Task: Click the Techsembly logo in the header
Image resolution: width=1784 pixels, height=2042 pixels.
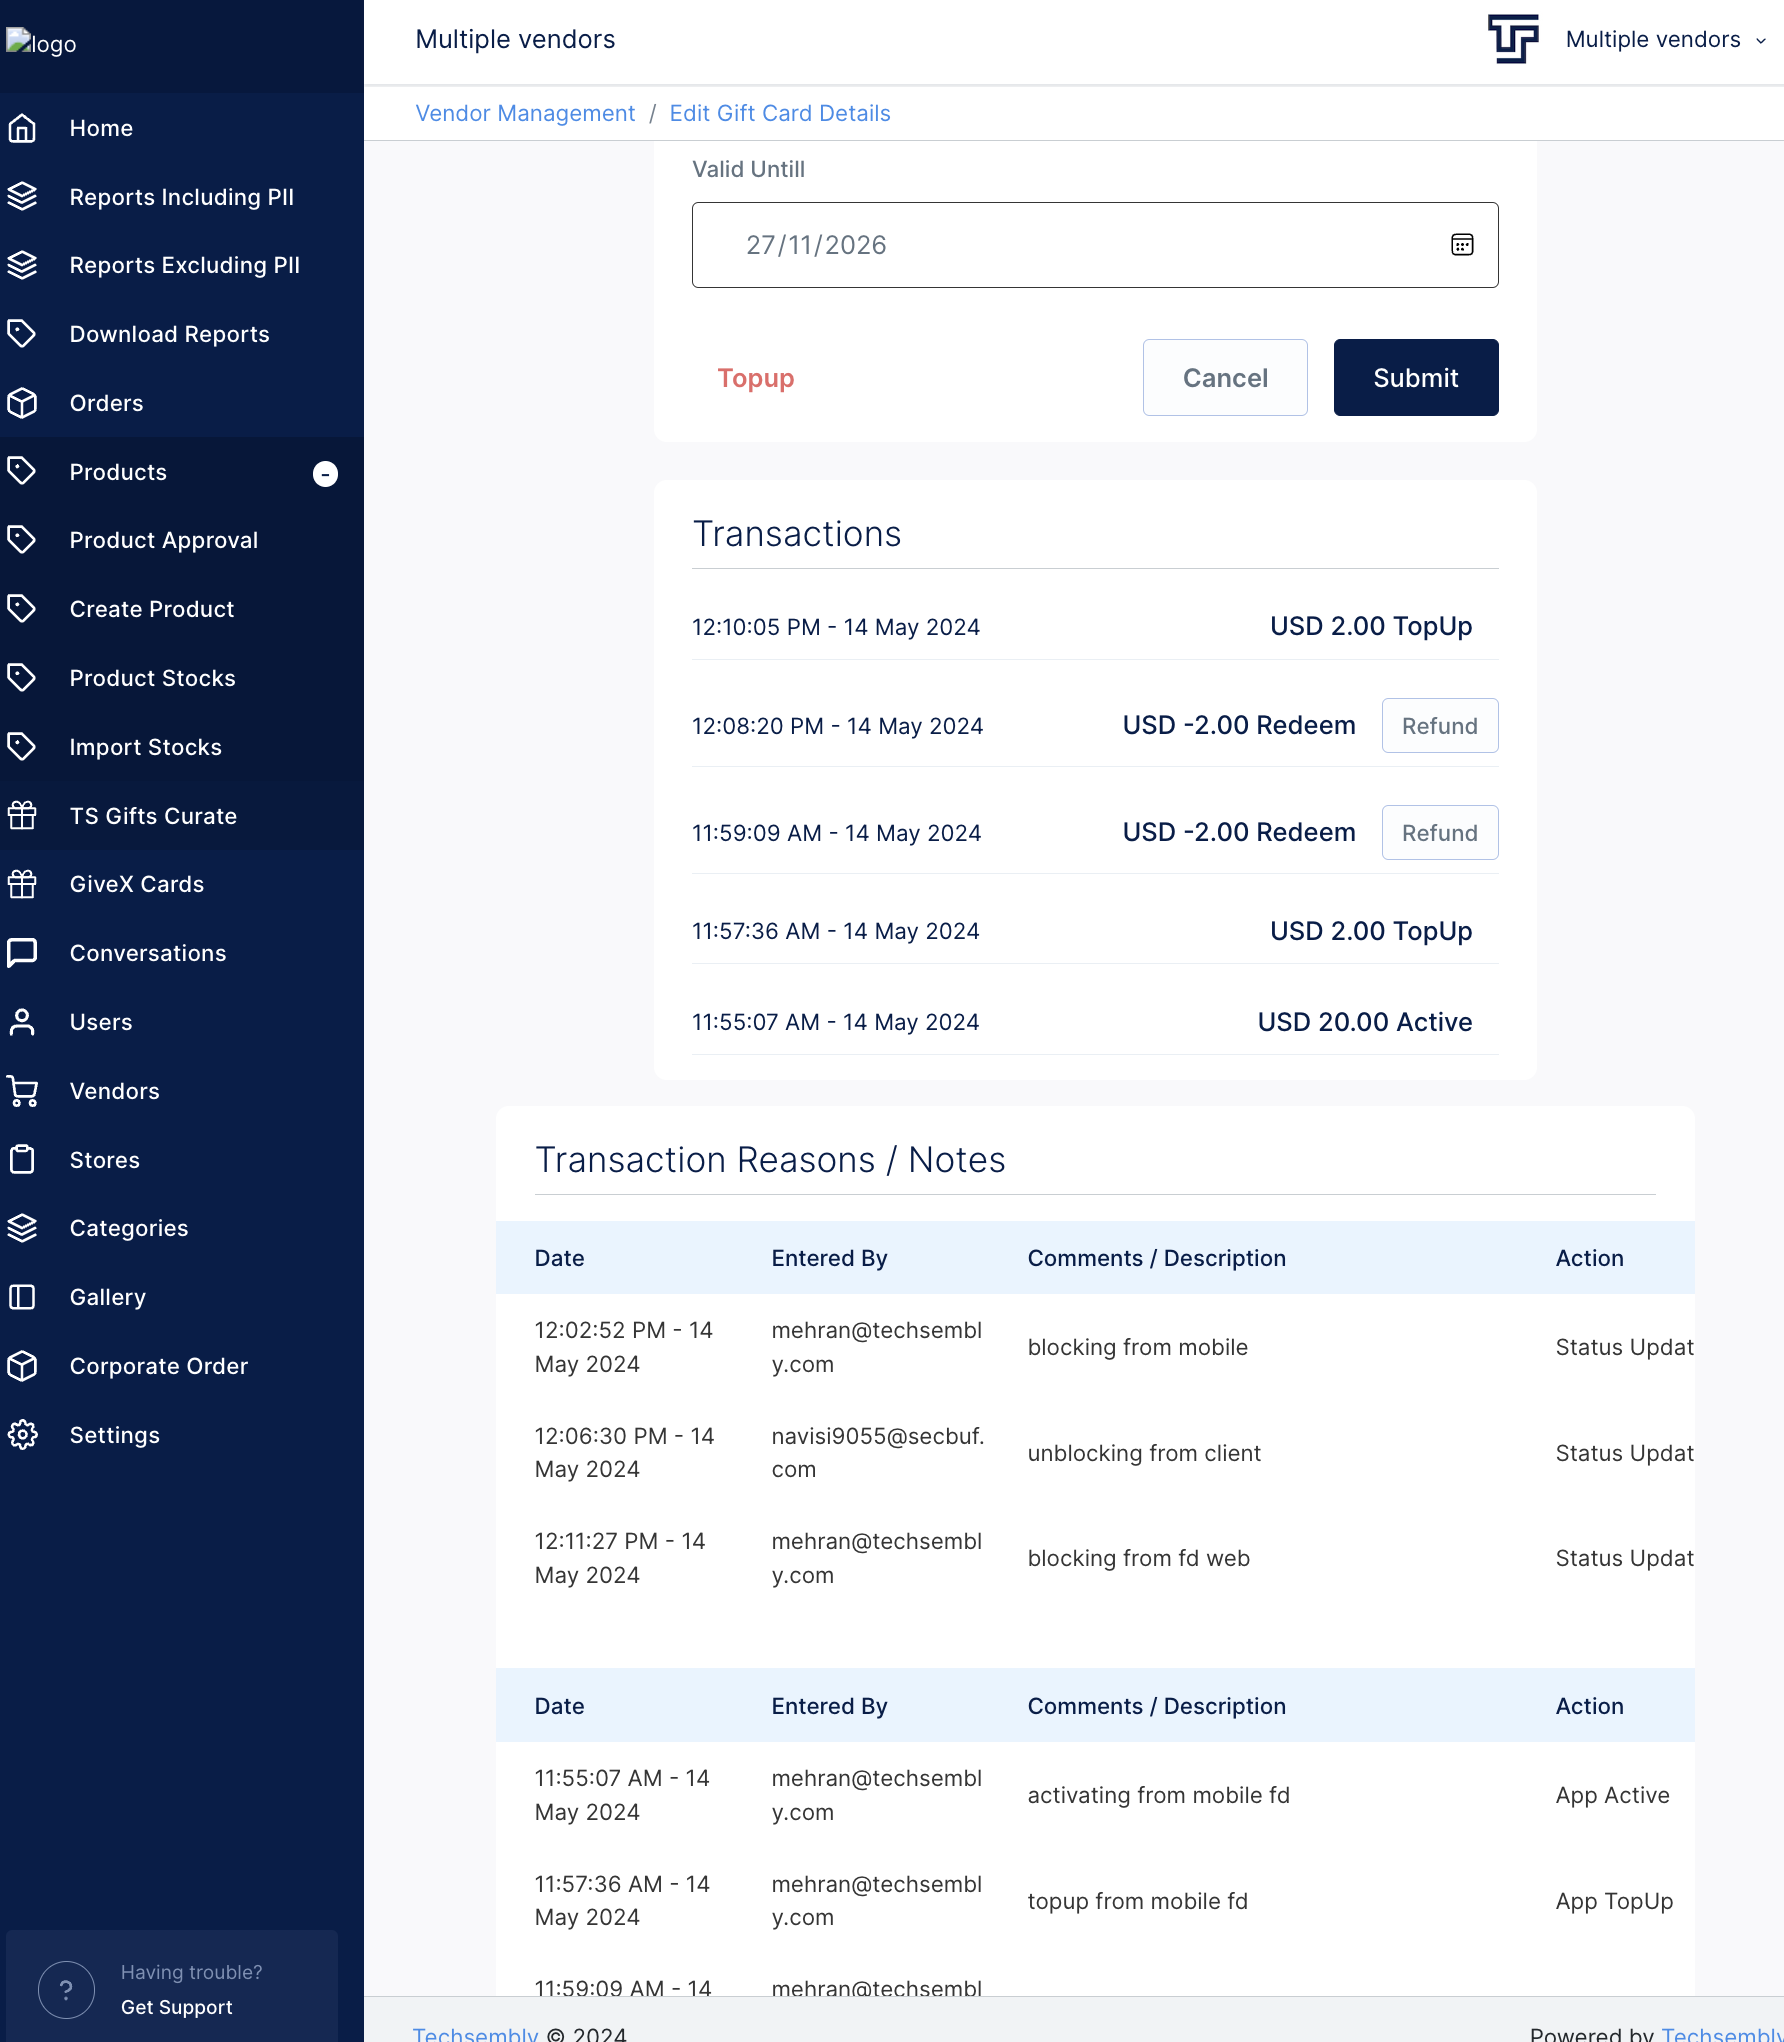Action: [x=1513, y=39]
